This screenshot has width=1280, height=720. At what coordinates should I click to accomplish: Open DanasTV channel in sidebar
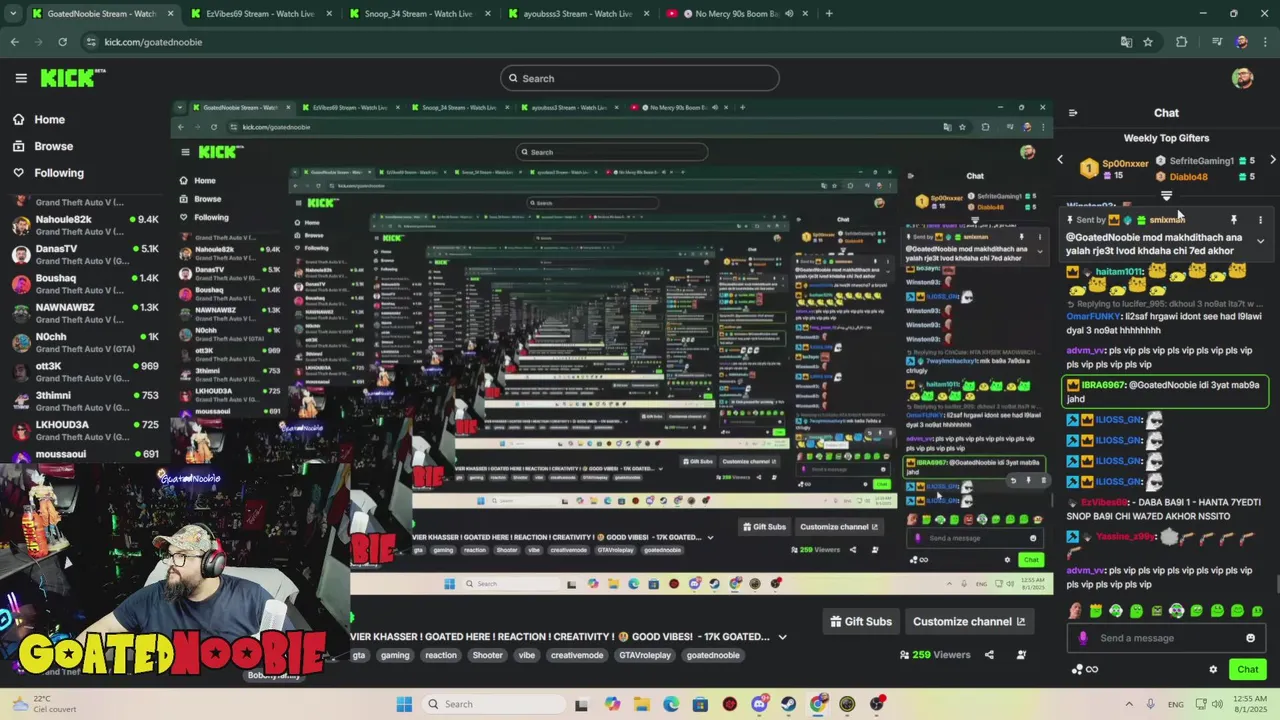tap(85, 254)
